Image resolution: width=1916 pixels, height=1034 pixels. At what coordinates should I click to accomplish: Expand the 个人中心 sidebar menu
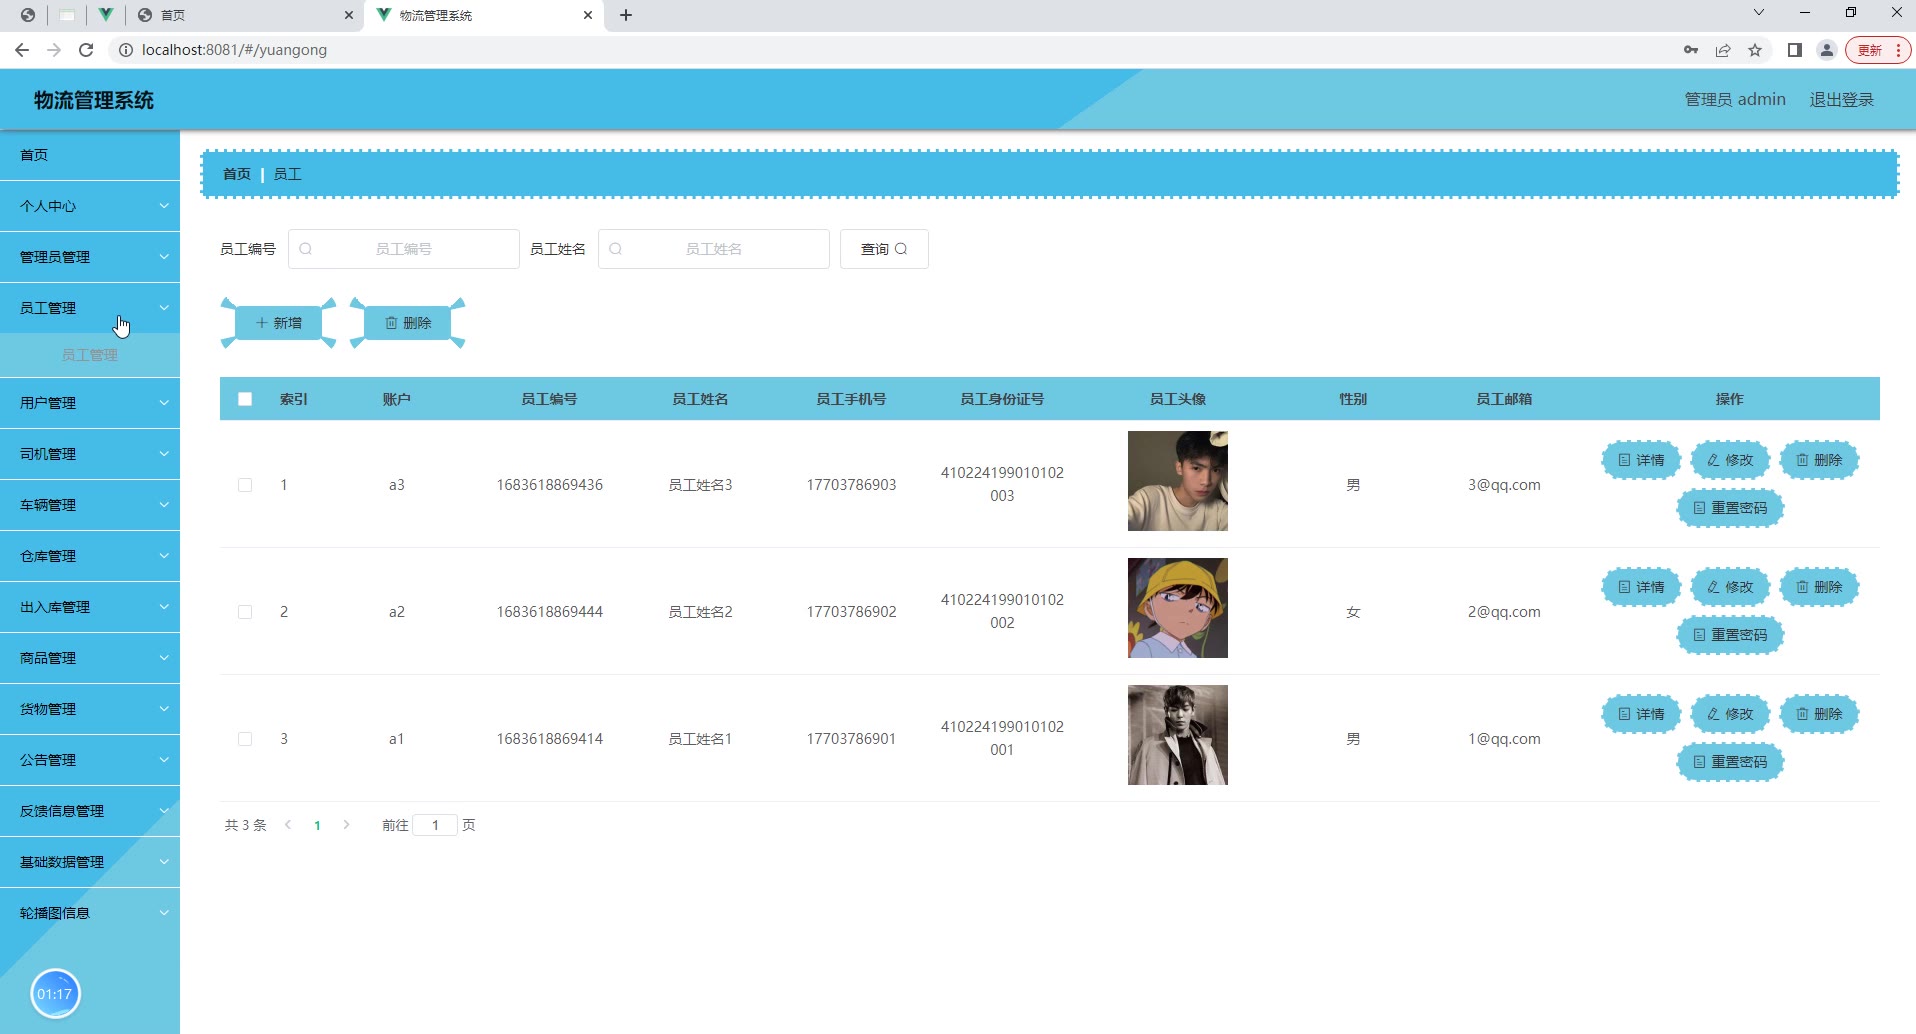90,206
